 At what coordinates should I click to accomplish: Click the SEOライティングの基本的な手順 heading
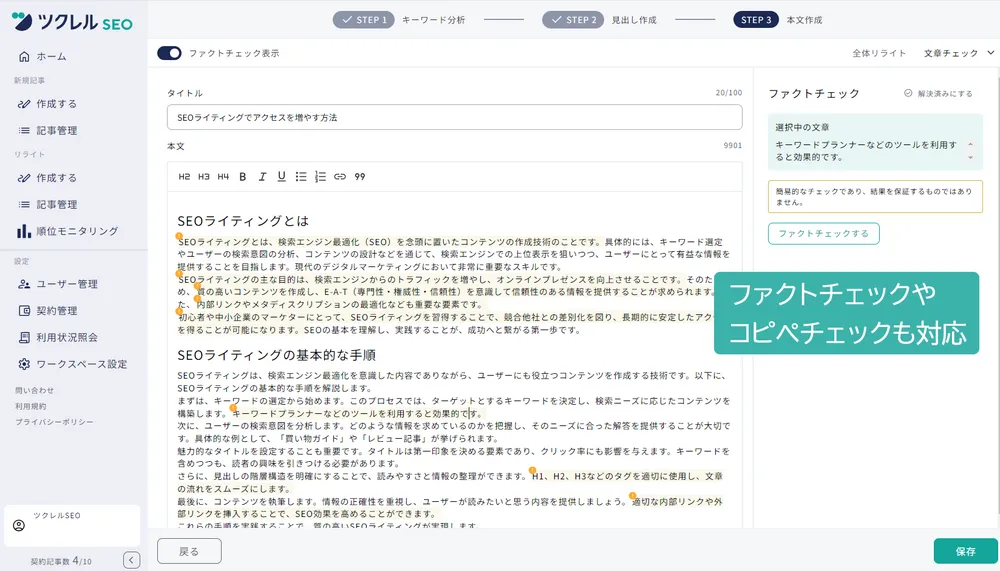coord(276,355)
